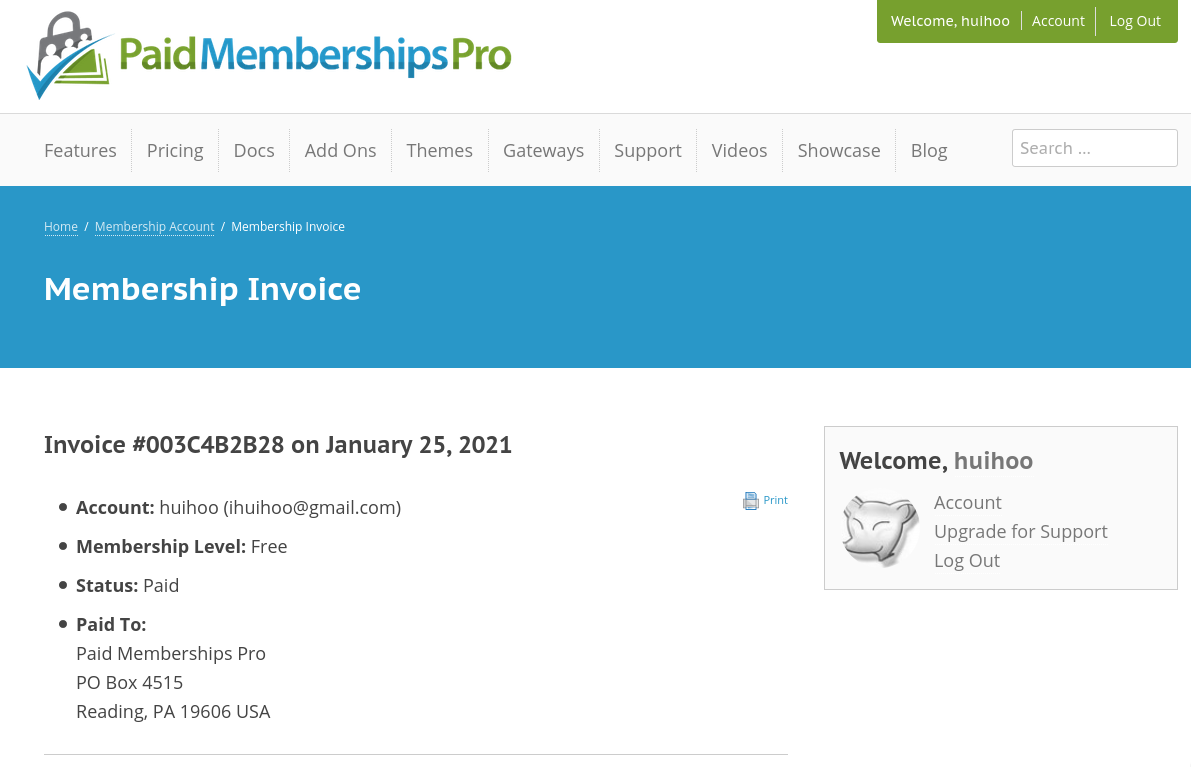1191x767 pixels.
Task: Open Account link in top green bar
Action: click(x=1058, y=21)
